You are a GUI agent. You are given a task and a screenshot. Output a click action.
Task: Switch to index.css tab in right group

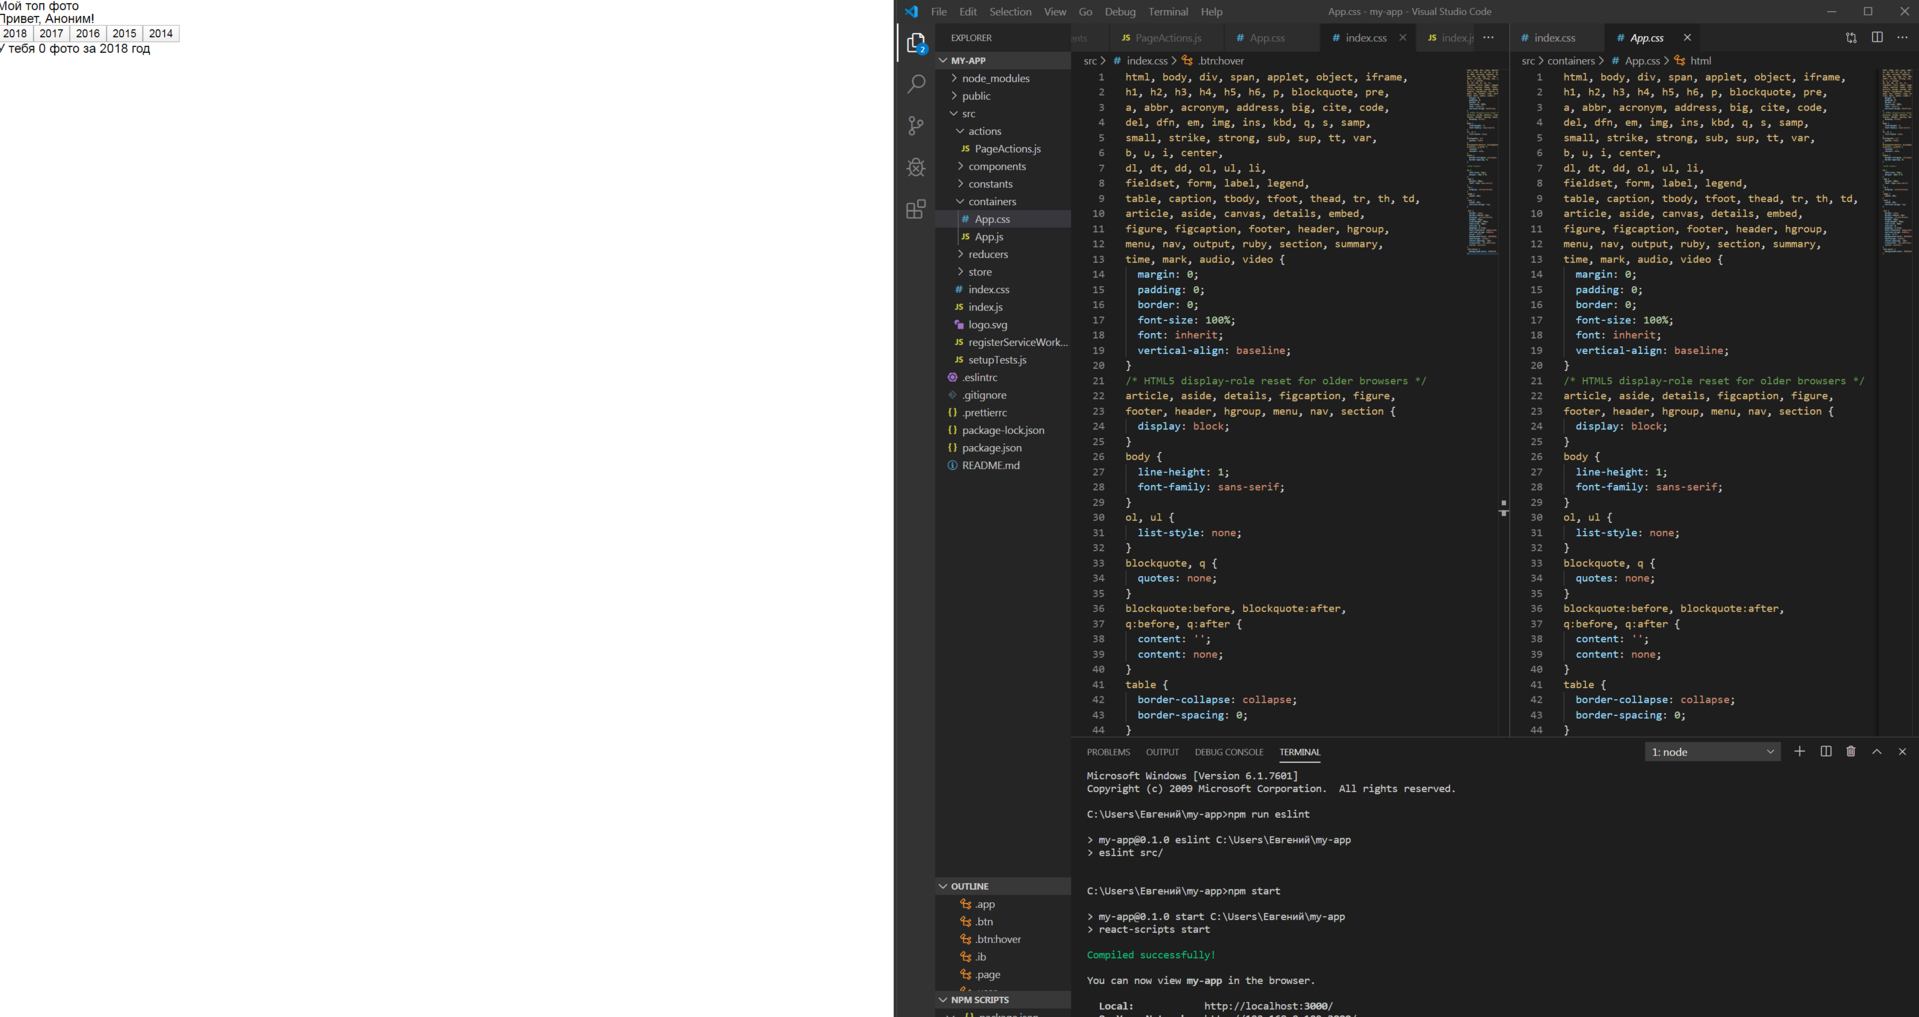click(x=1555, y=38)
